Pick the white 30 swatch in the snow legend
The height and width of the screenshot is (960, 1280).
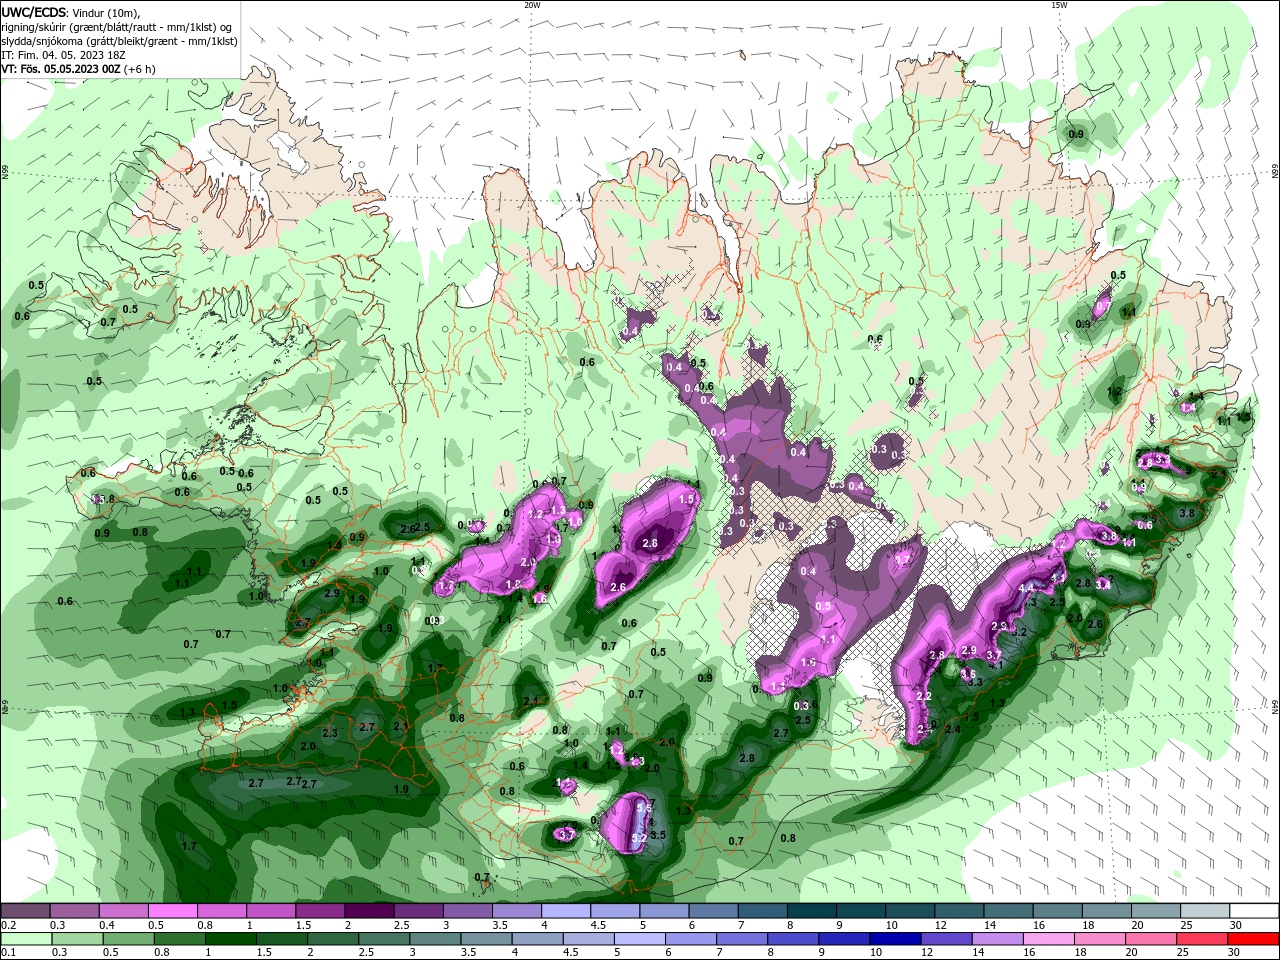coord(1254,910)
